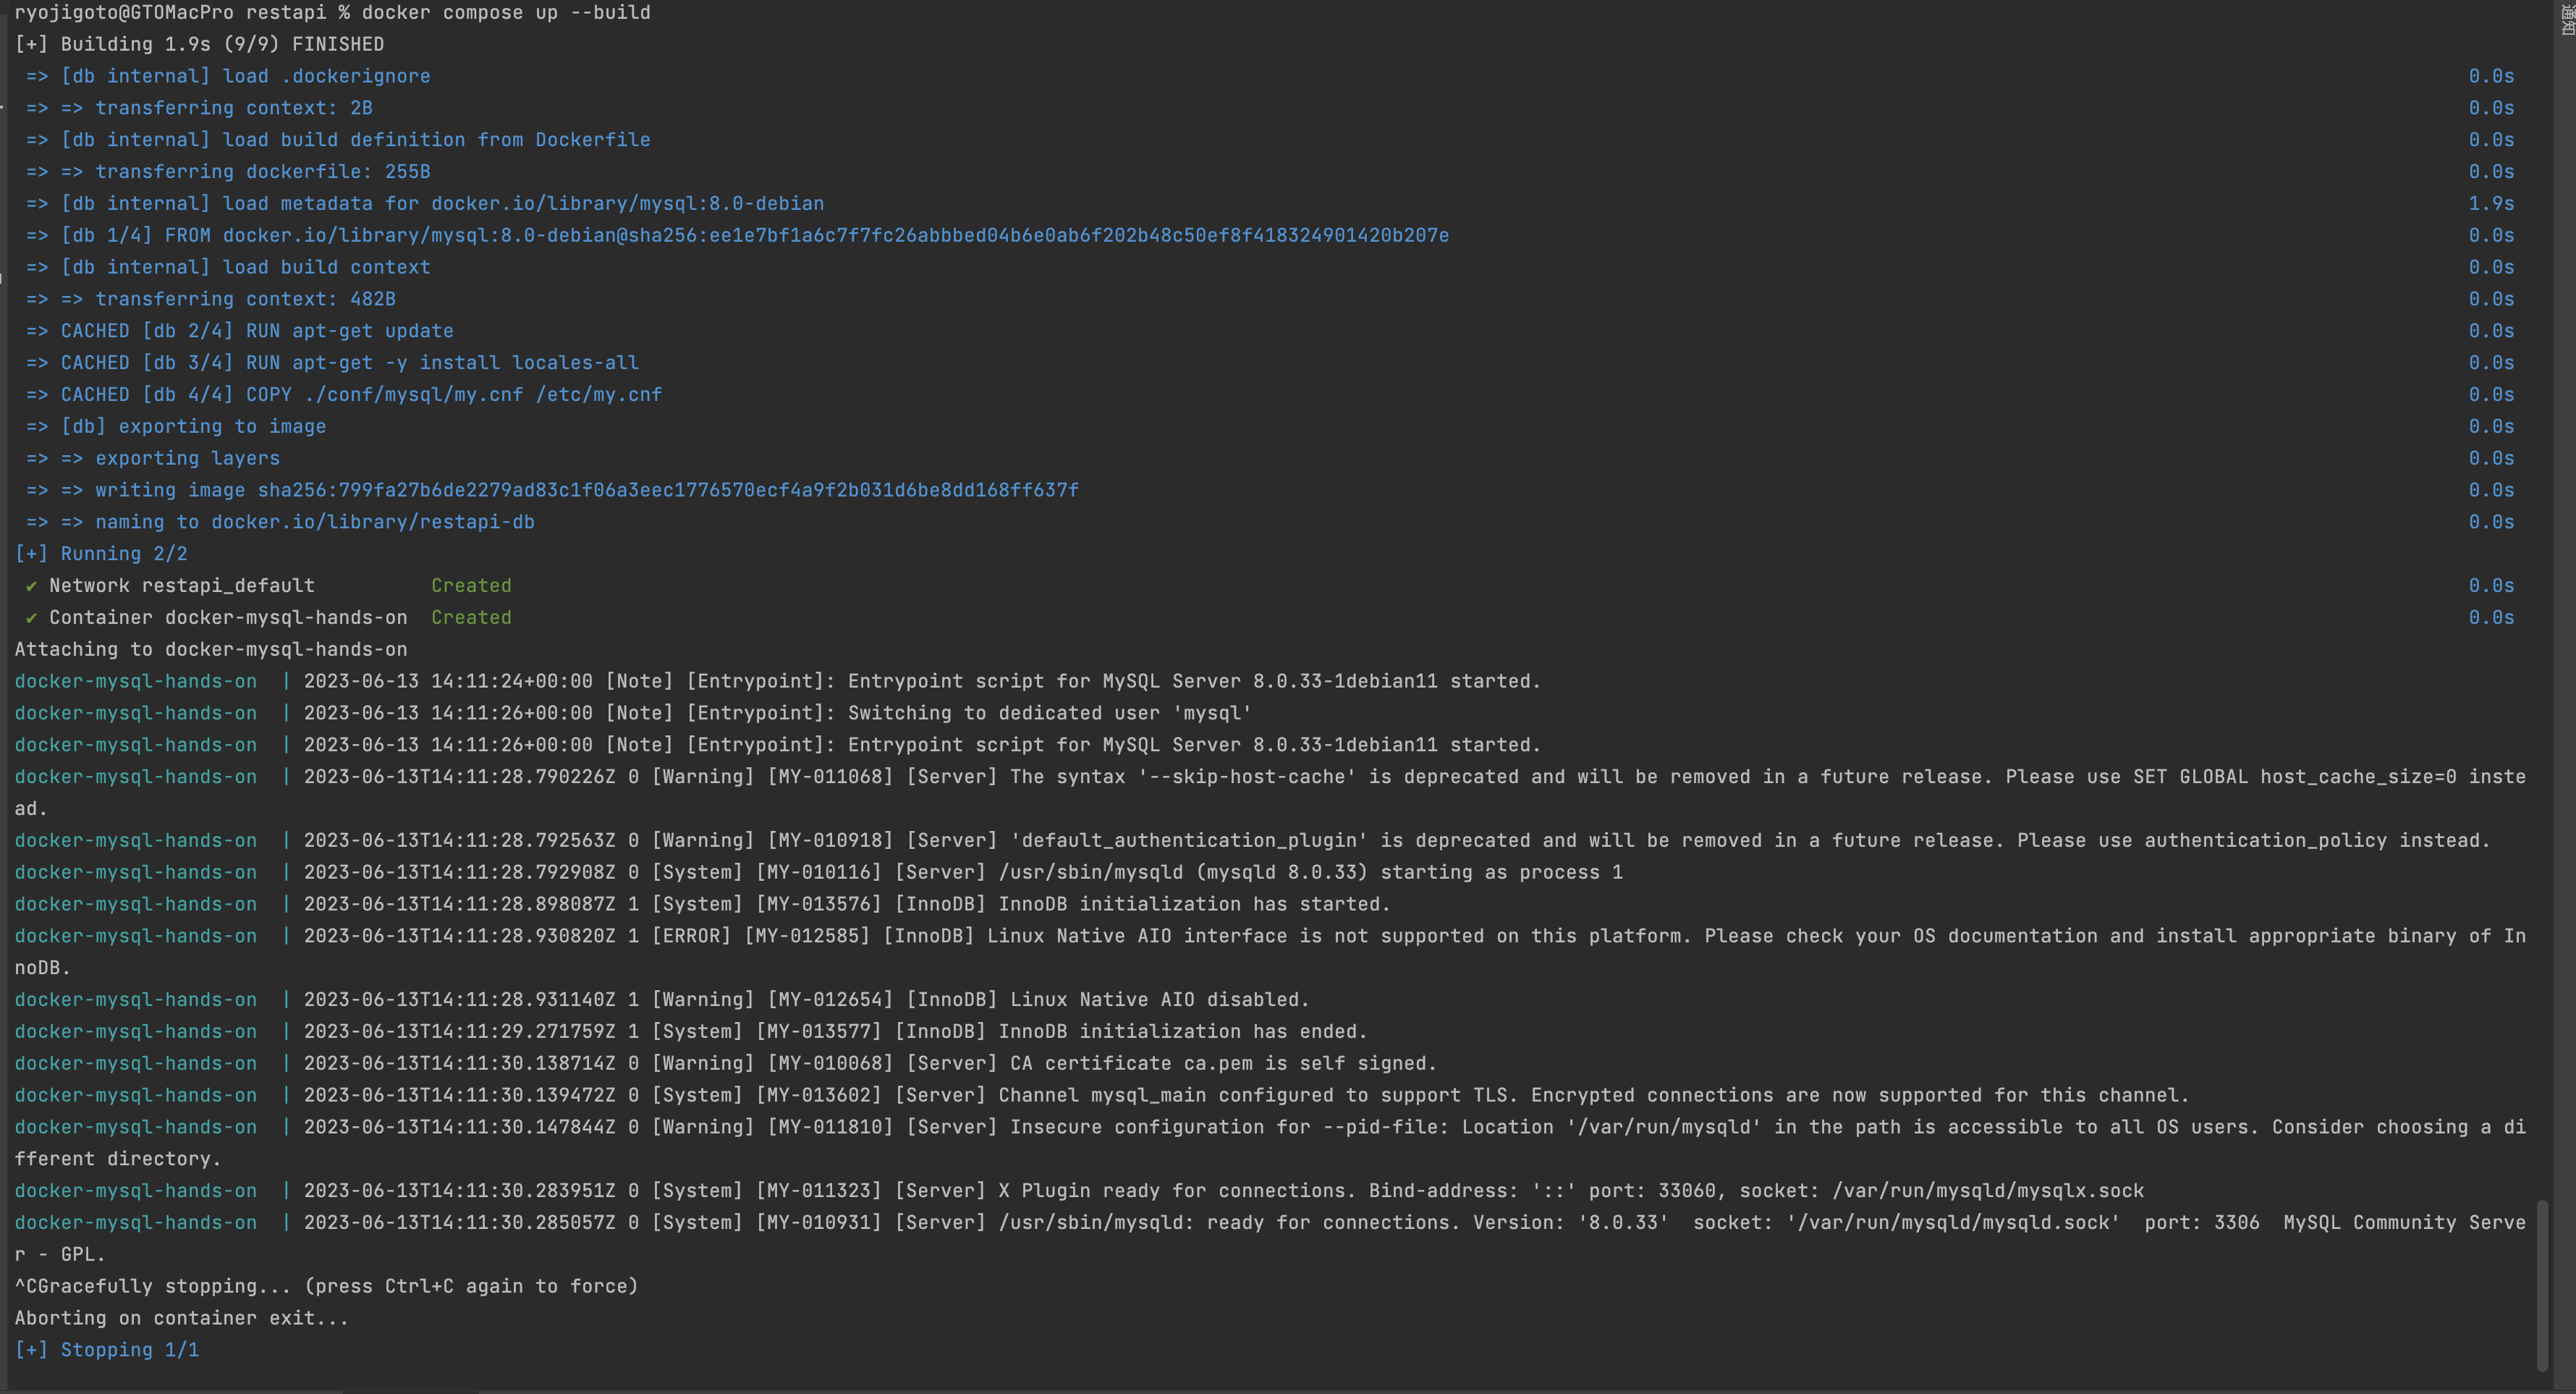Image resolution: width=2576 pixels, height=1394 pixels.
Task: Select the Attaching to docker-mysql-hands-on line
Action: (x=211, y=649)
